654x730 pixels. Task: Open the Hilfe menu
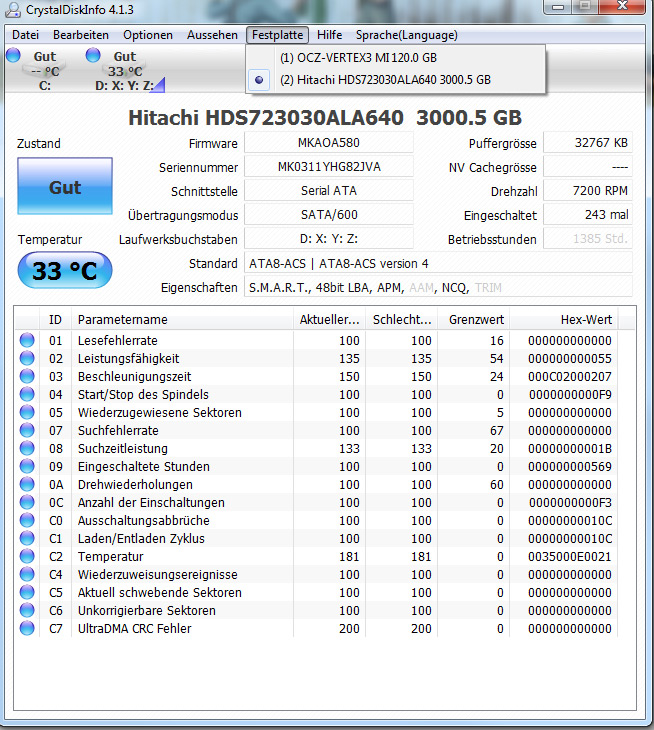point(330,35)
